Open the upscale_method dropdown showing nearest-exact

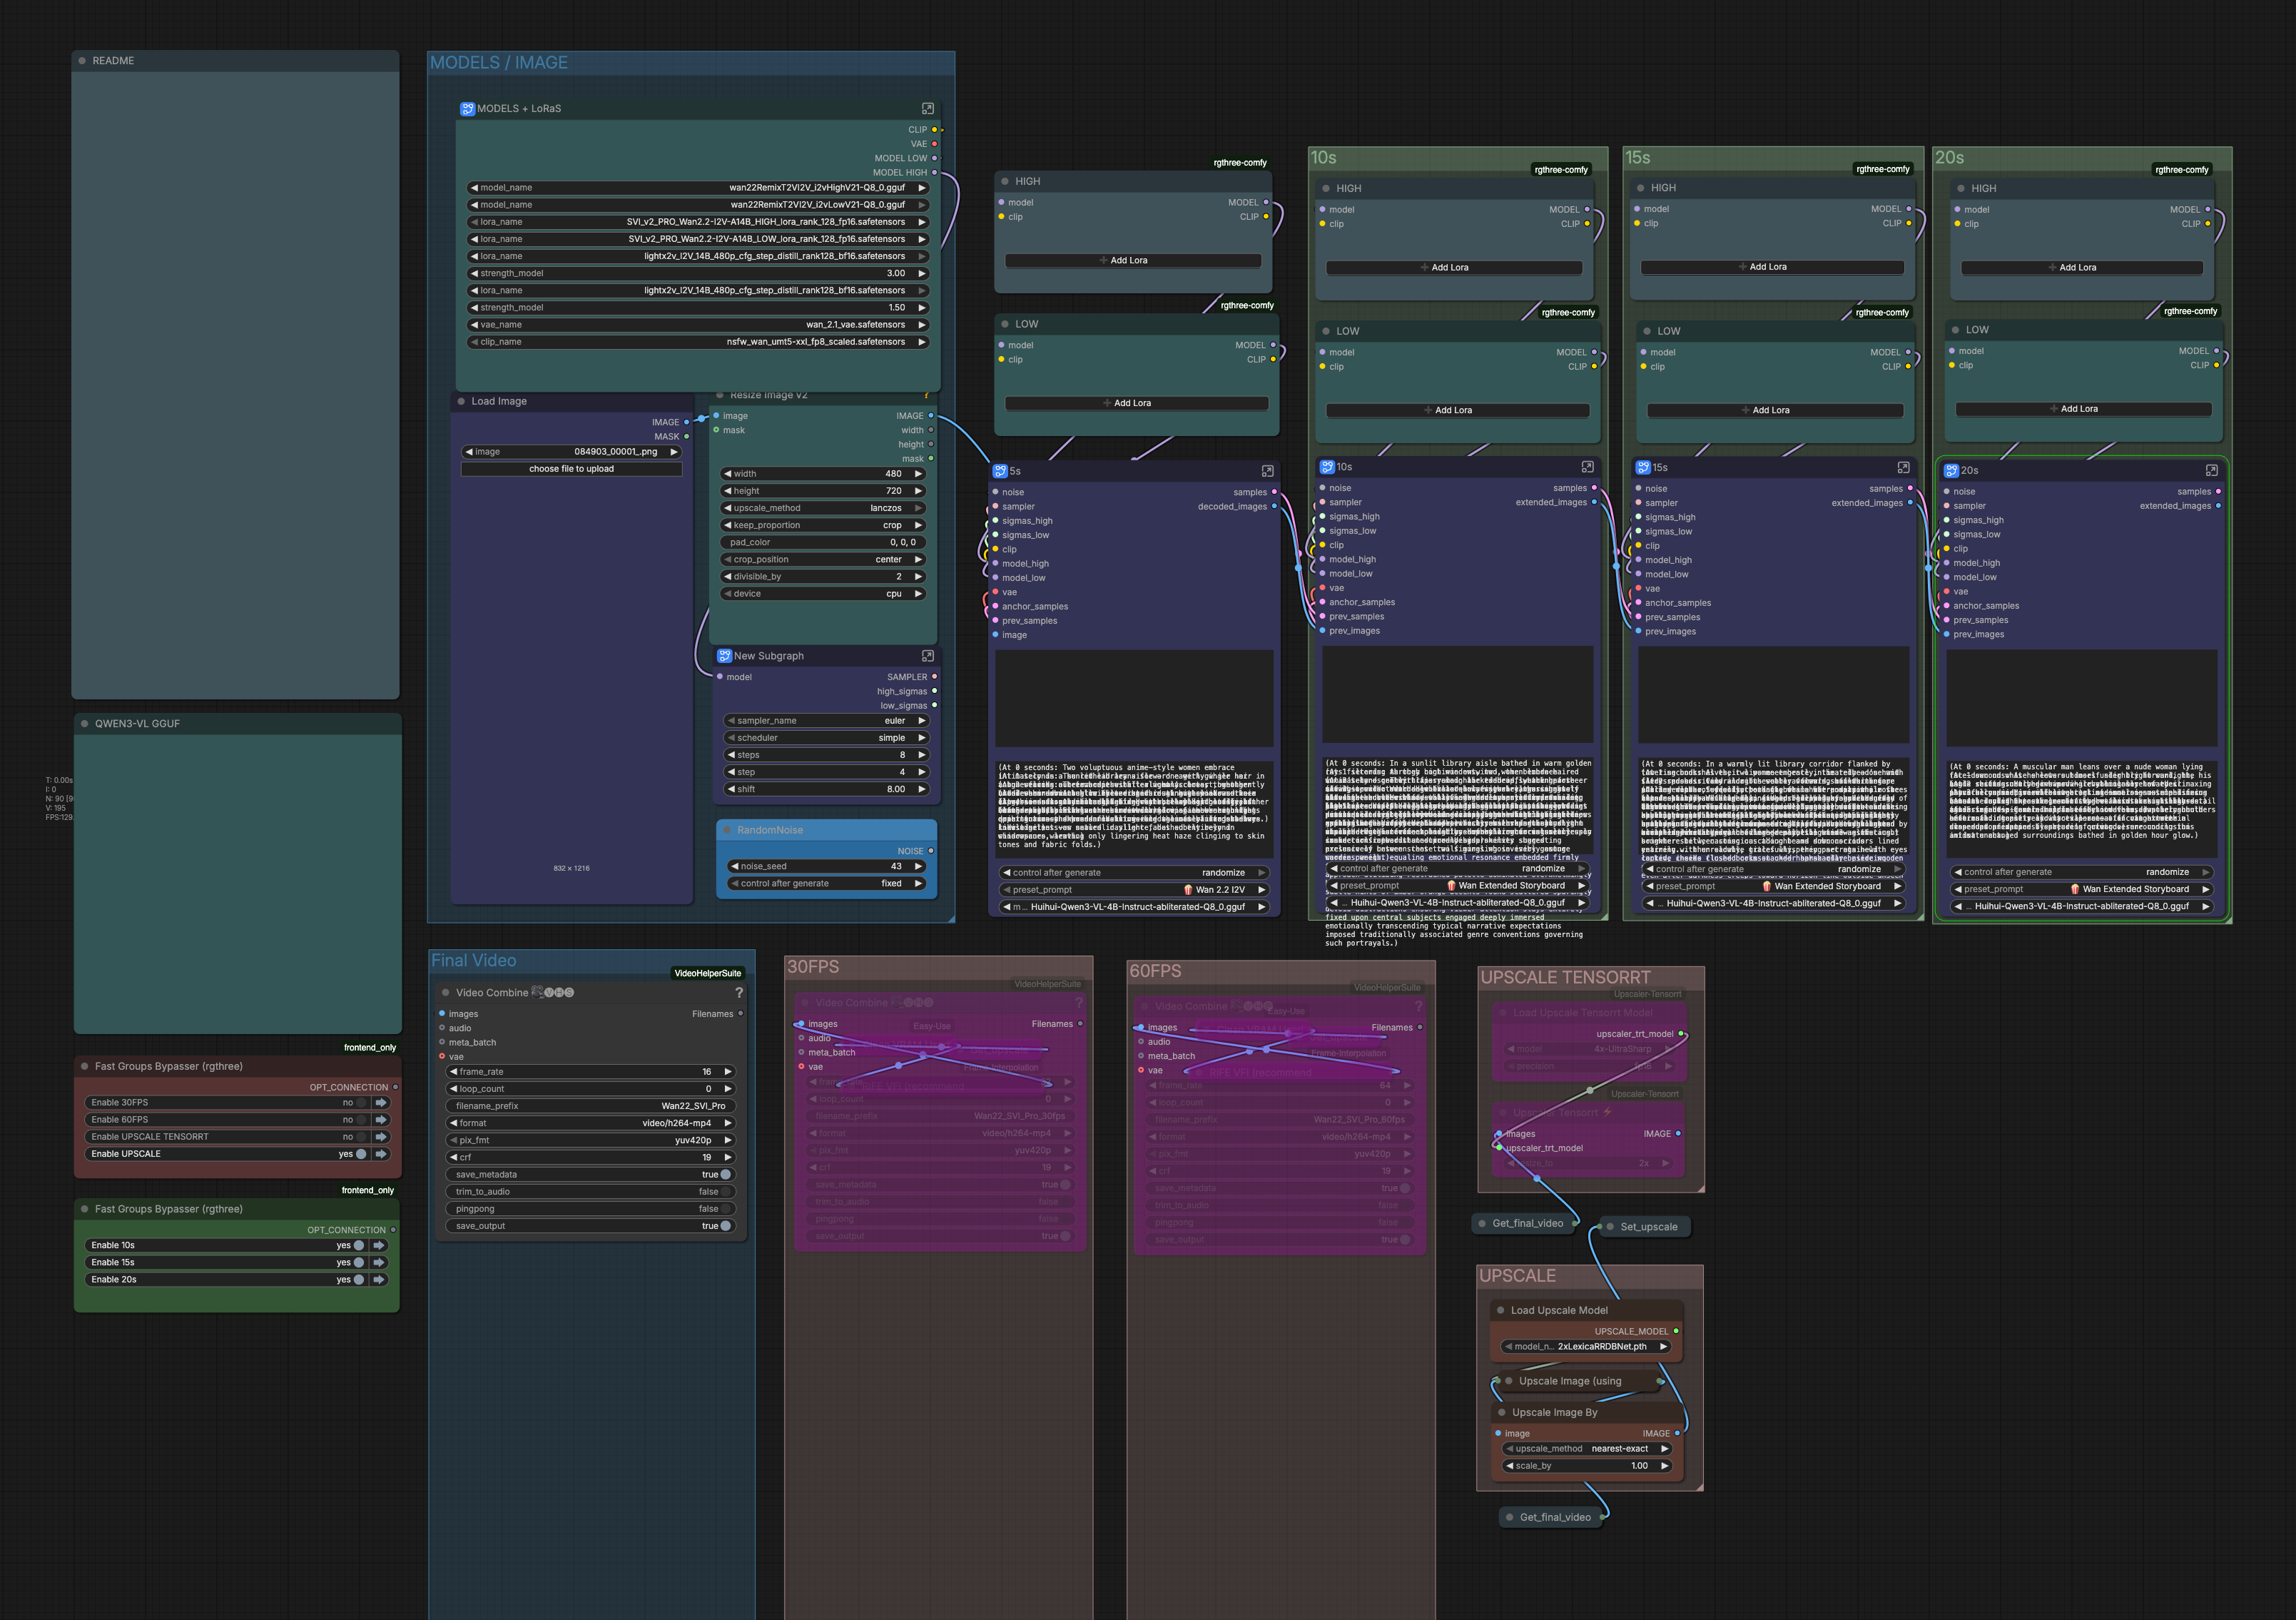1588,1448
